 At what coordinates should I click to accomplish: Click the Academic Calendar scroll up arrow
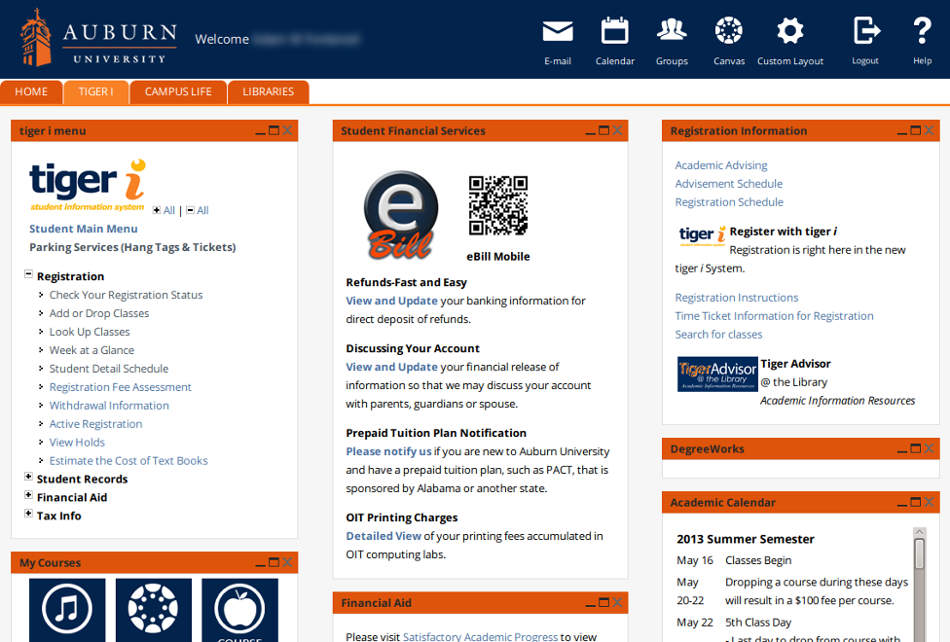919,532
